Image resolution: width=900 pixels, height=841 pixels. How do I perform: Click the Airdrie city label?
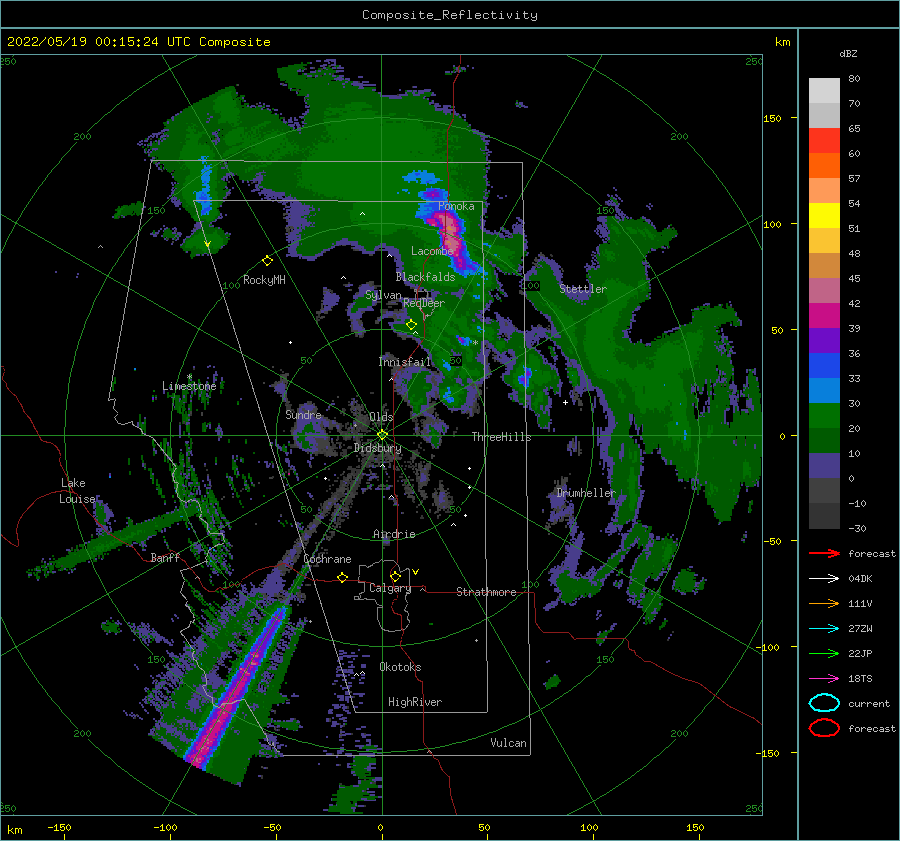(394, 534)
